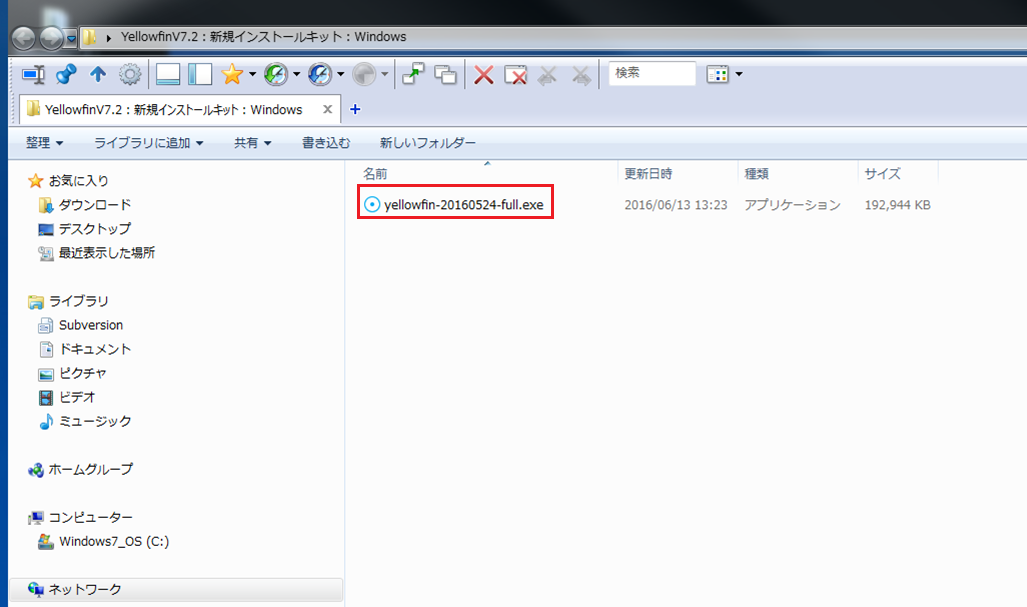Open the ビデオ library
This screenshot has height=607, width=1027.
pos(77,397)
